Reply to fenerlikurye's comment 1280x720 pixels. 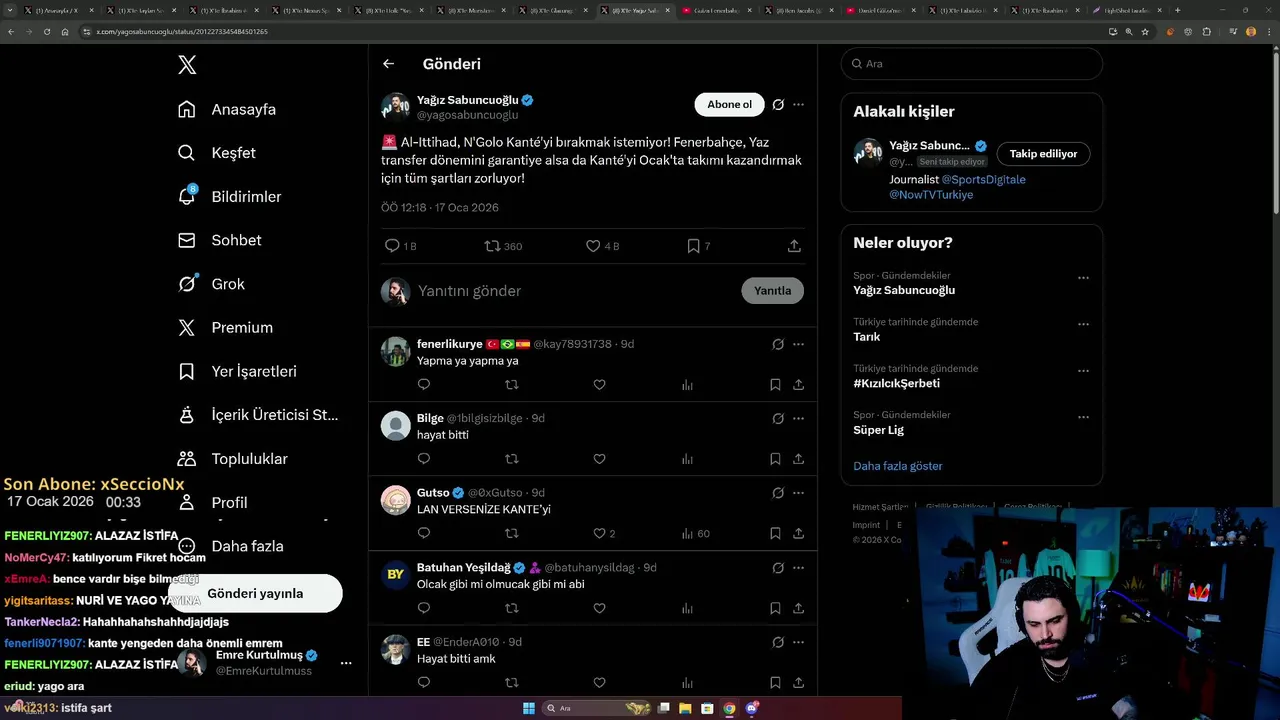coord(424,385)
